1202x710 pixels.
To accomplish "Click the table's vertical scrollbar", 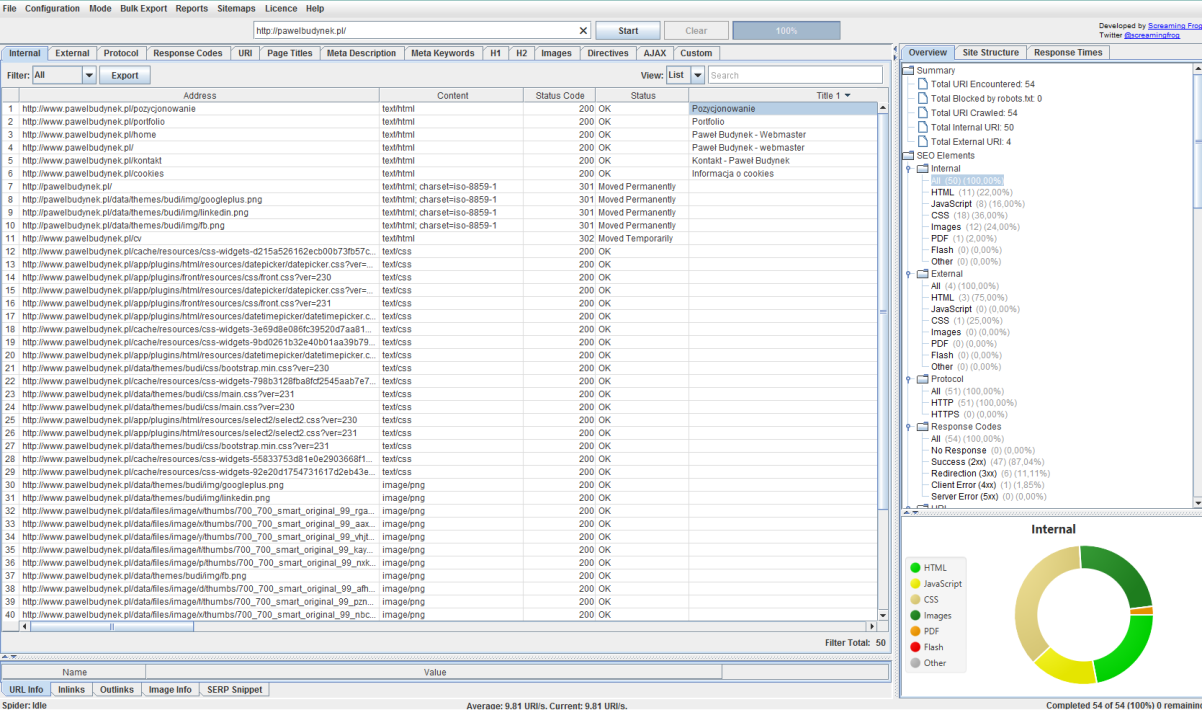I will coord(883,361).
